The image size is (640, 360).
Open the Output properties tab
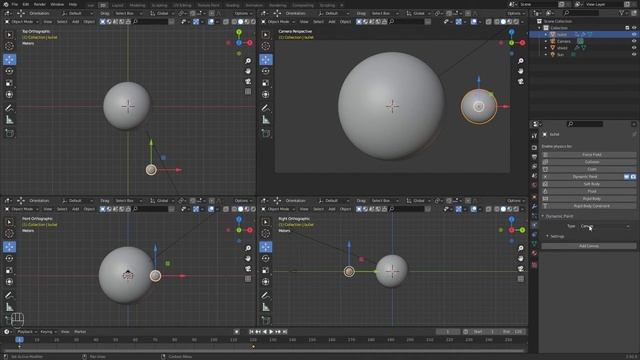(x=534, y=157)
